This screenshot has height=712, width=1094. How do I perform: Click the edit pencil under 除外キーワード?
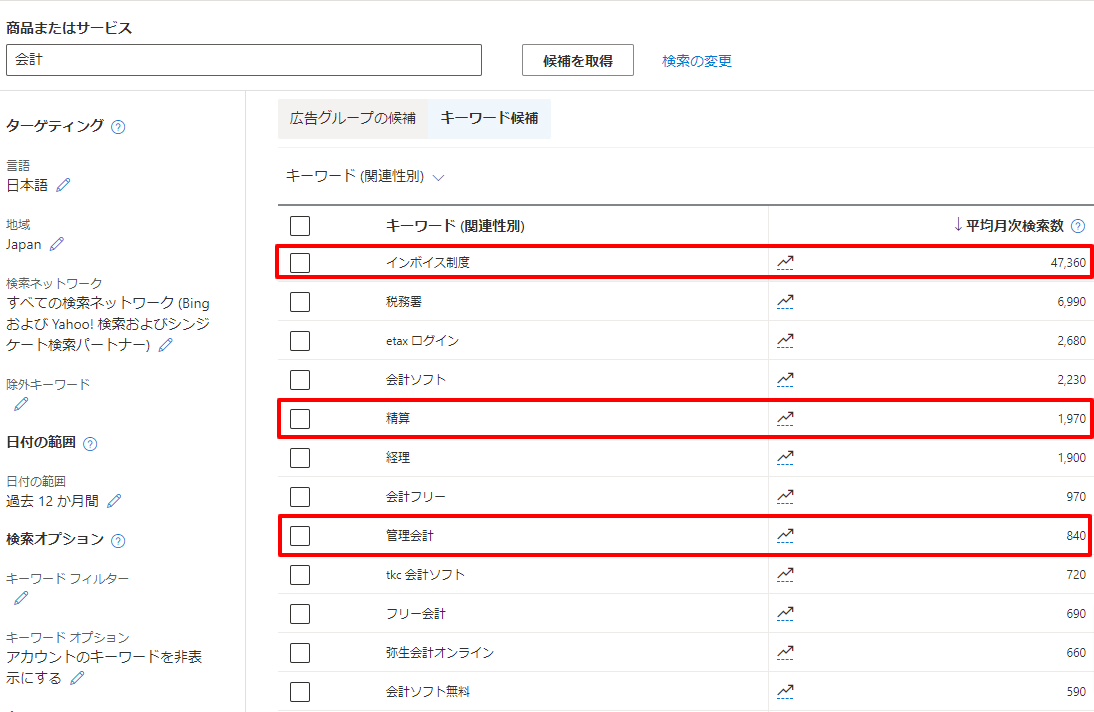coord(21,404)
